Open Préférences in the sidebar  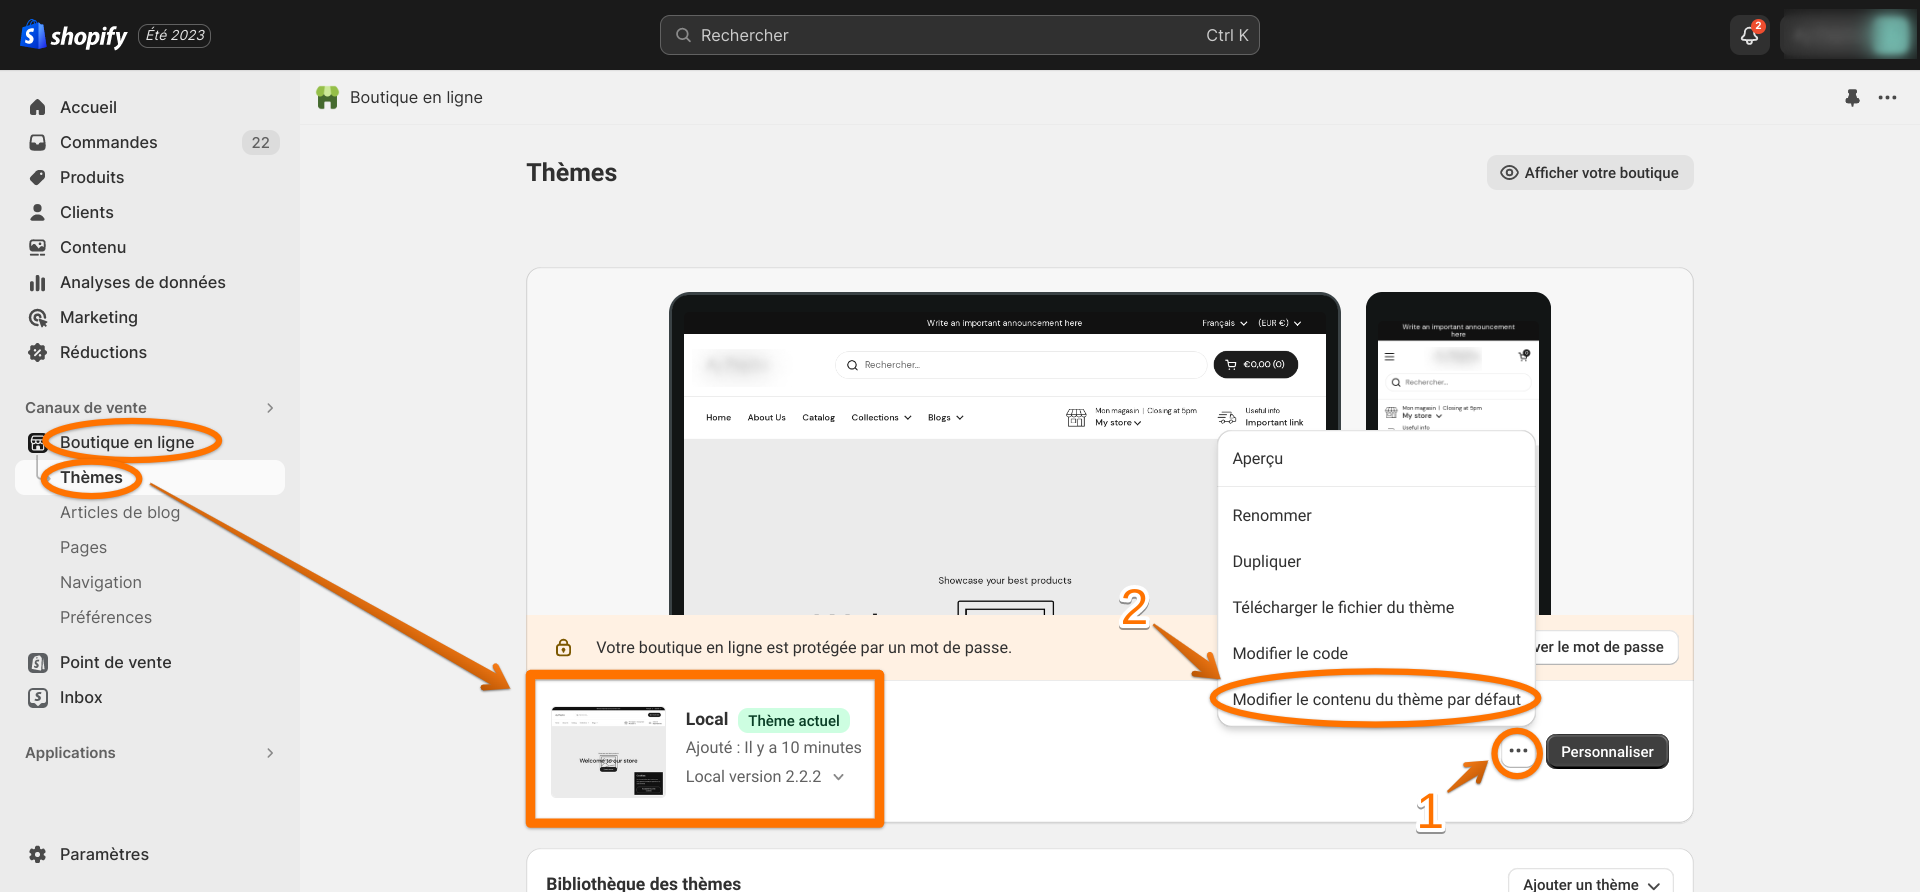click(106, 617)
